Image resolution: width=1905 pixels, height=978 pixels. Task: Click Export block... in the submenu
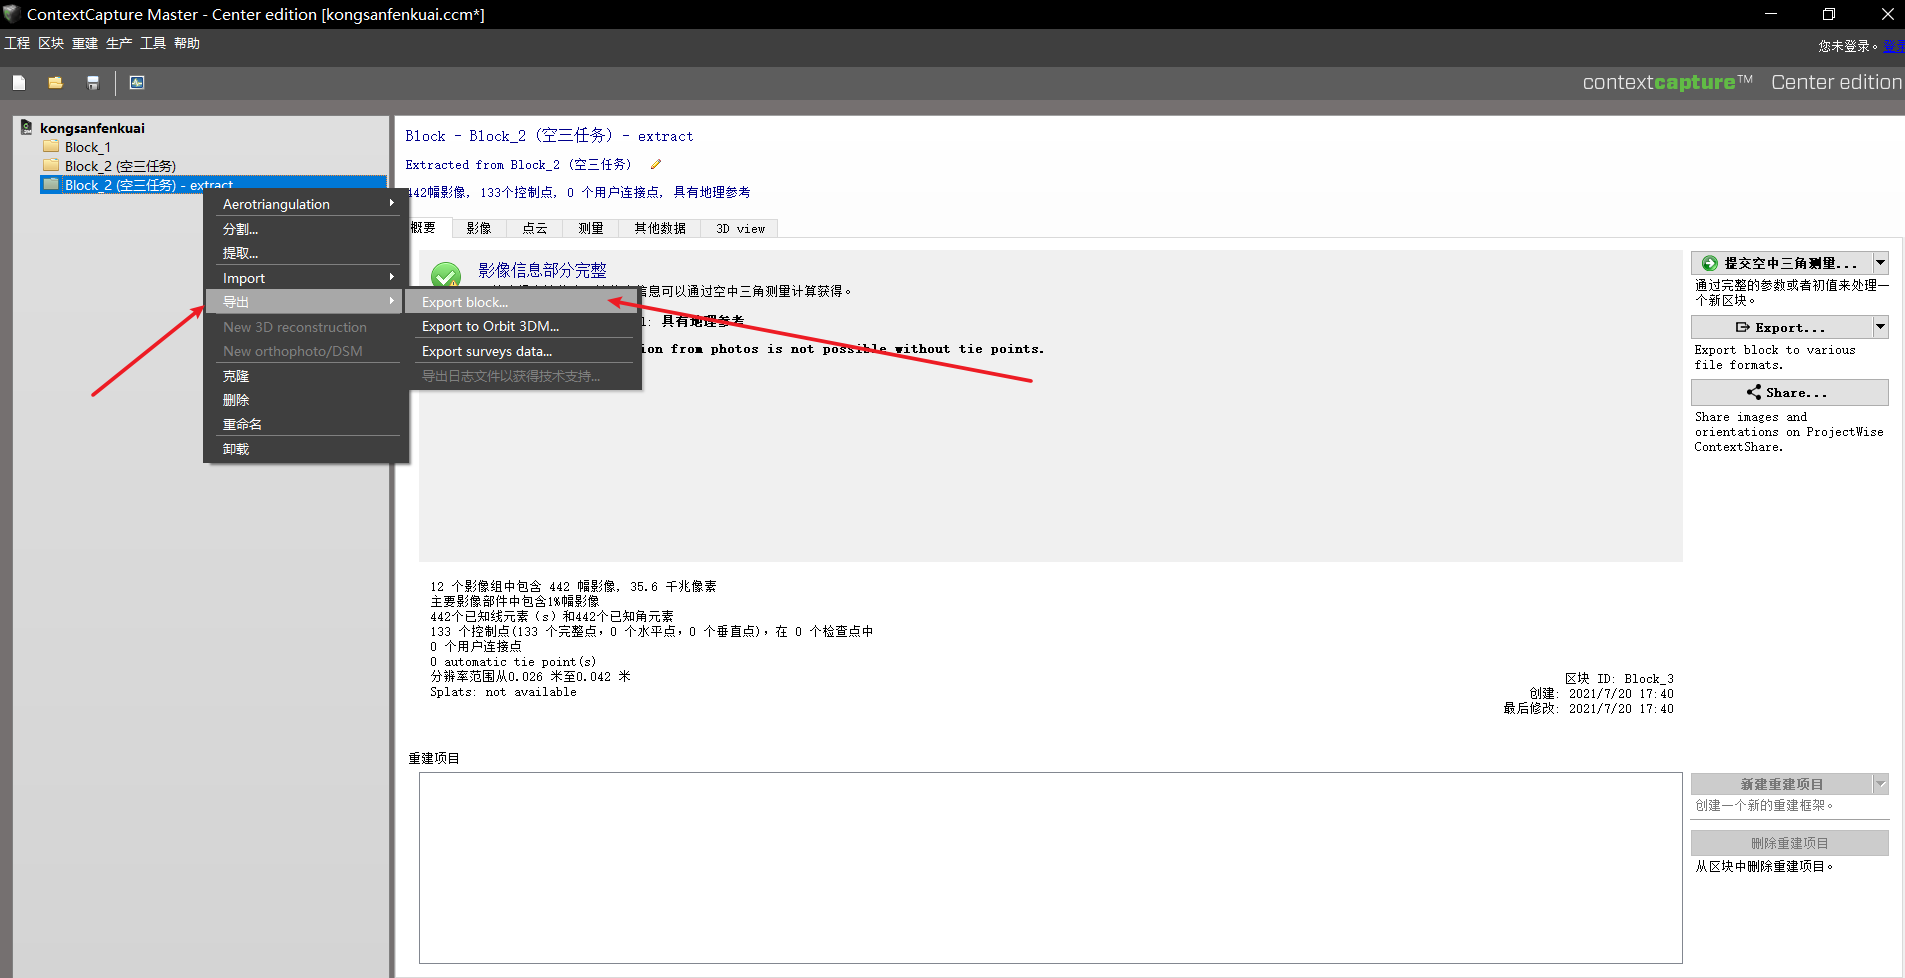(x=523, y=302)
